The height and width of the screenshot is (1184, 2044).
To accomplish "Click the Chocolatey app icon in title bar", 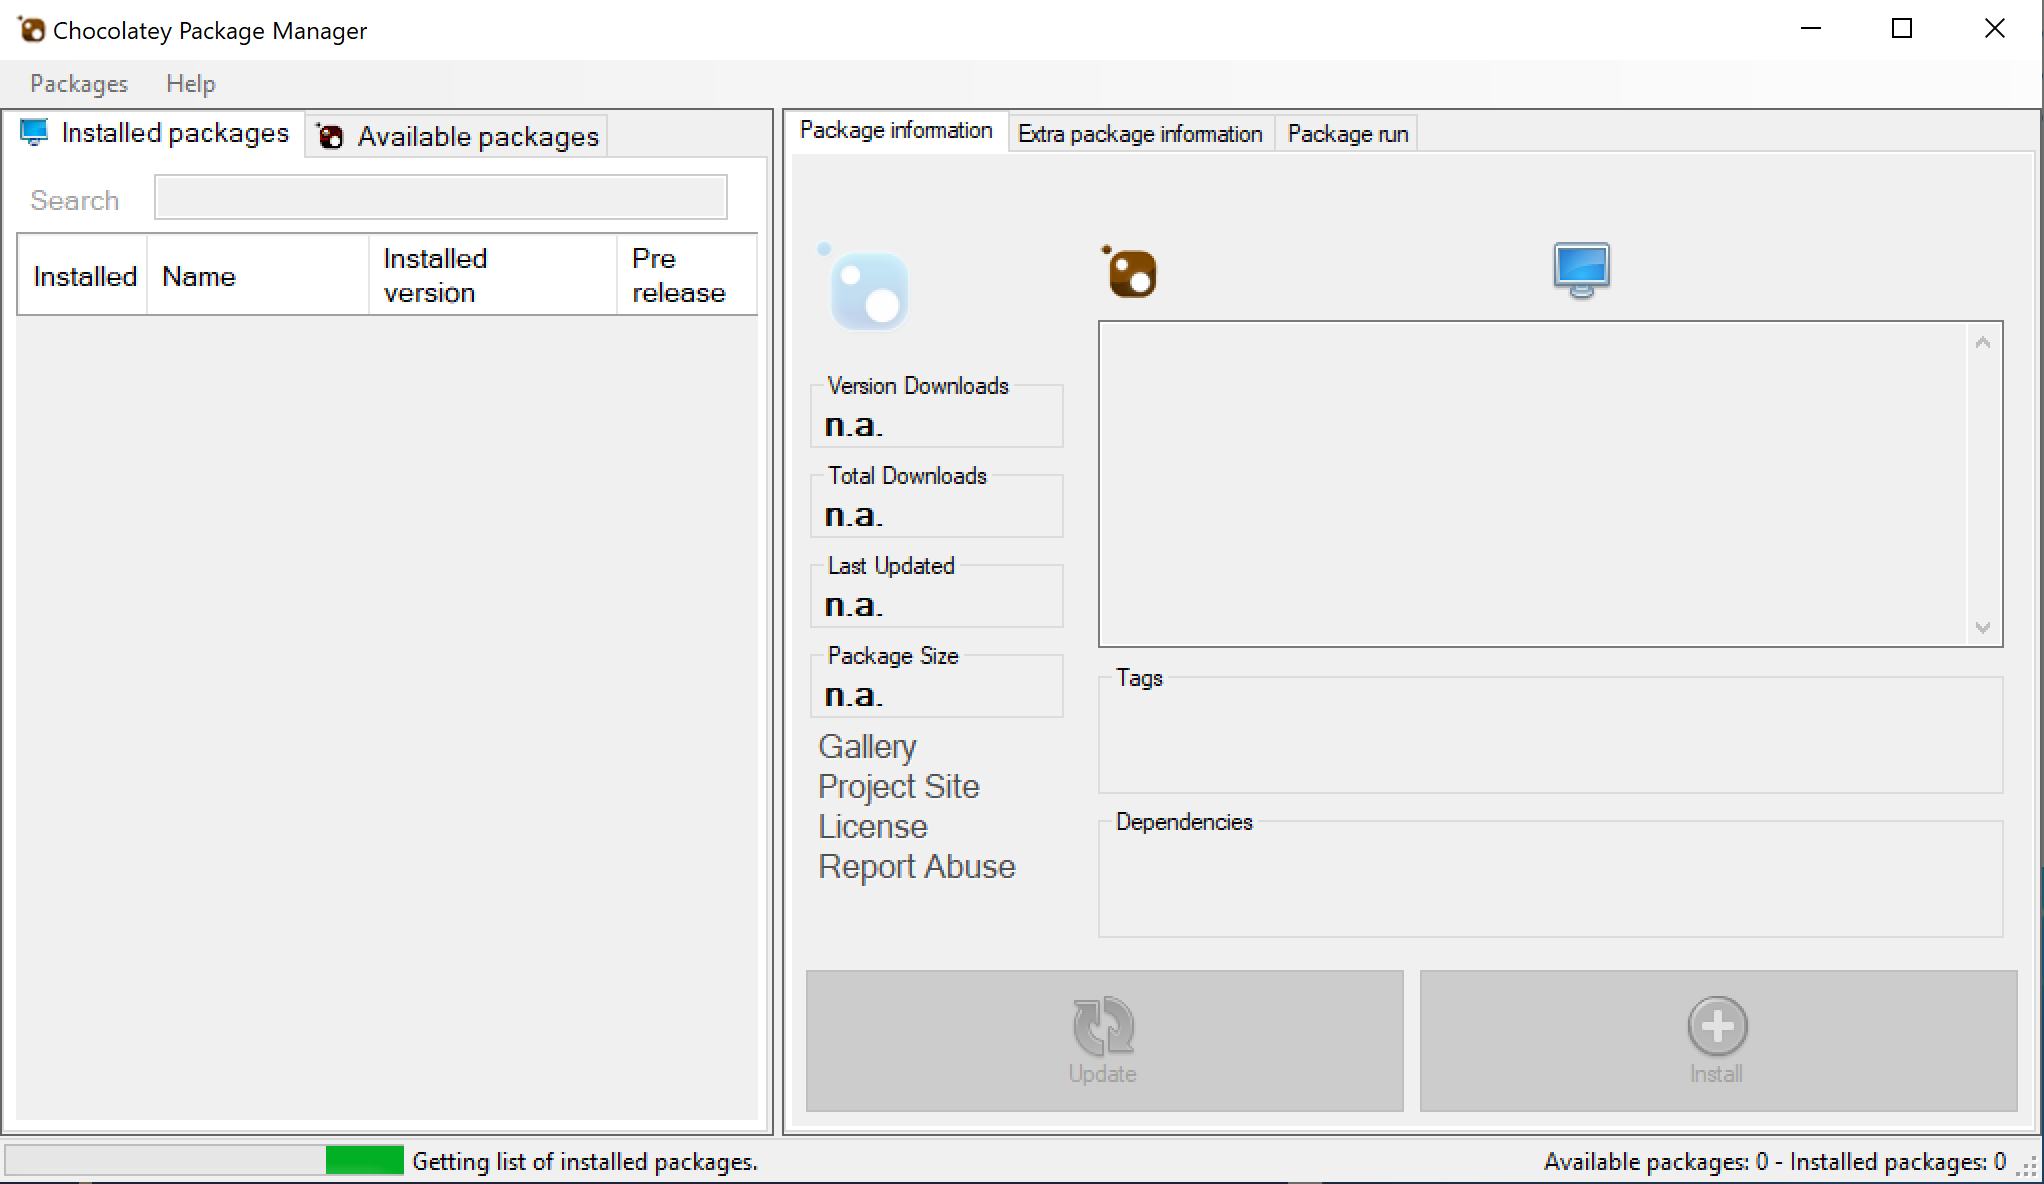I will 31,30.
